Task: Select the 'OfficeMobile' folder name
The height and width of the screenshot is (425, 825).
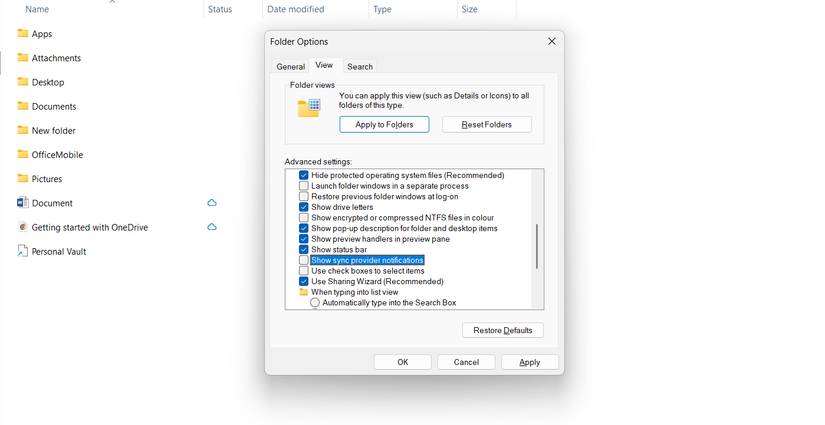Action: point(57,155)
